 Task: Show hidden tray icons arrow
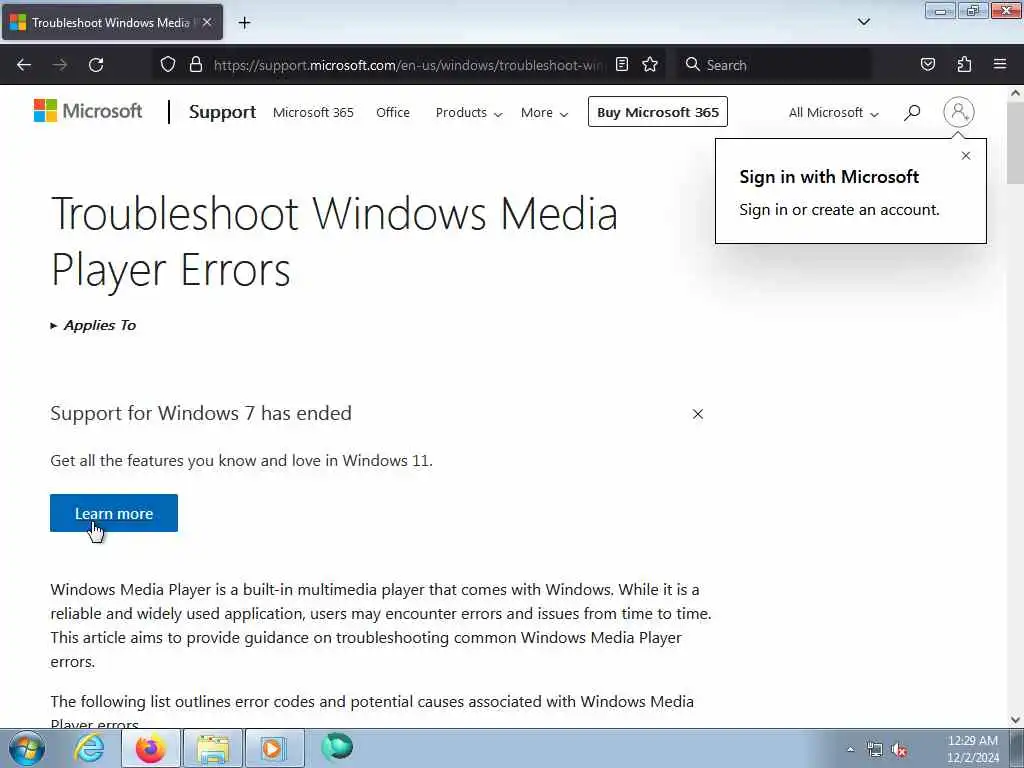click(x=850, y=750)
